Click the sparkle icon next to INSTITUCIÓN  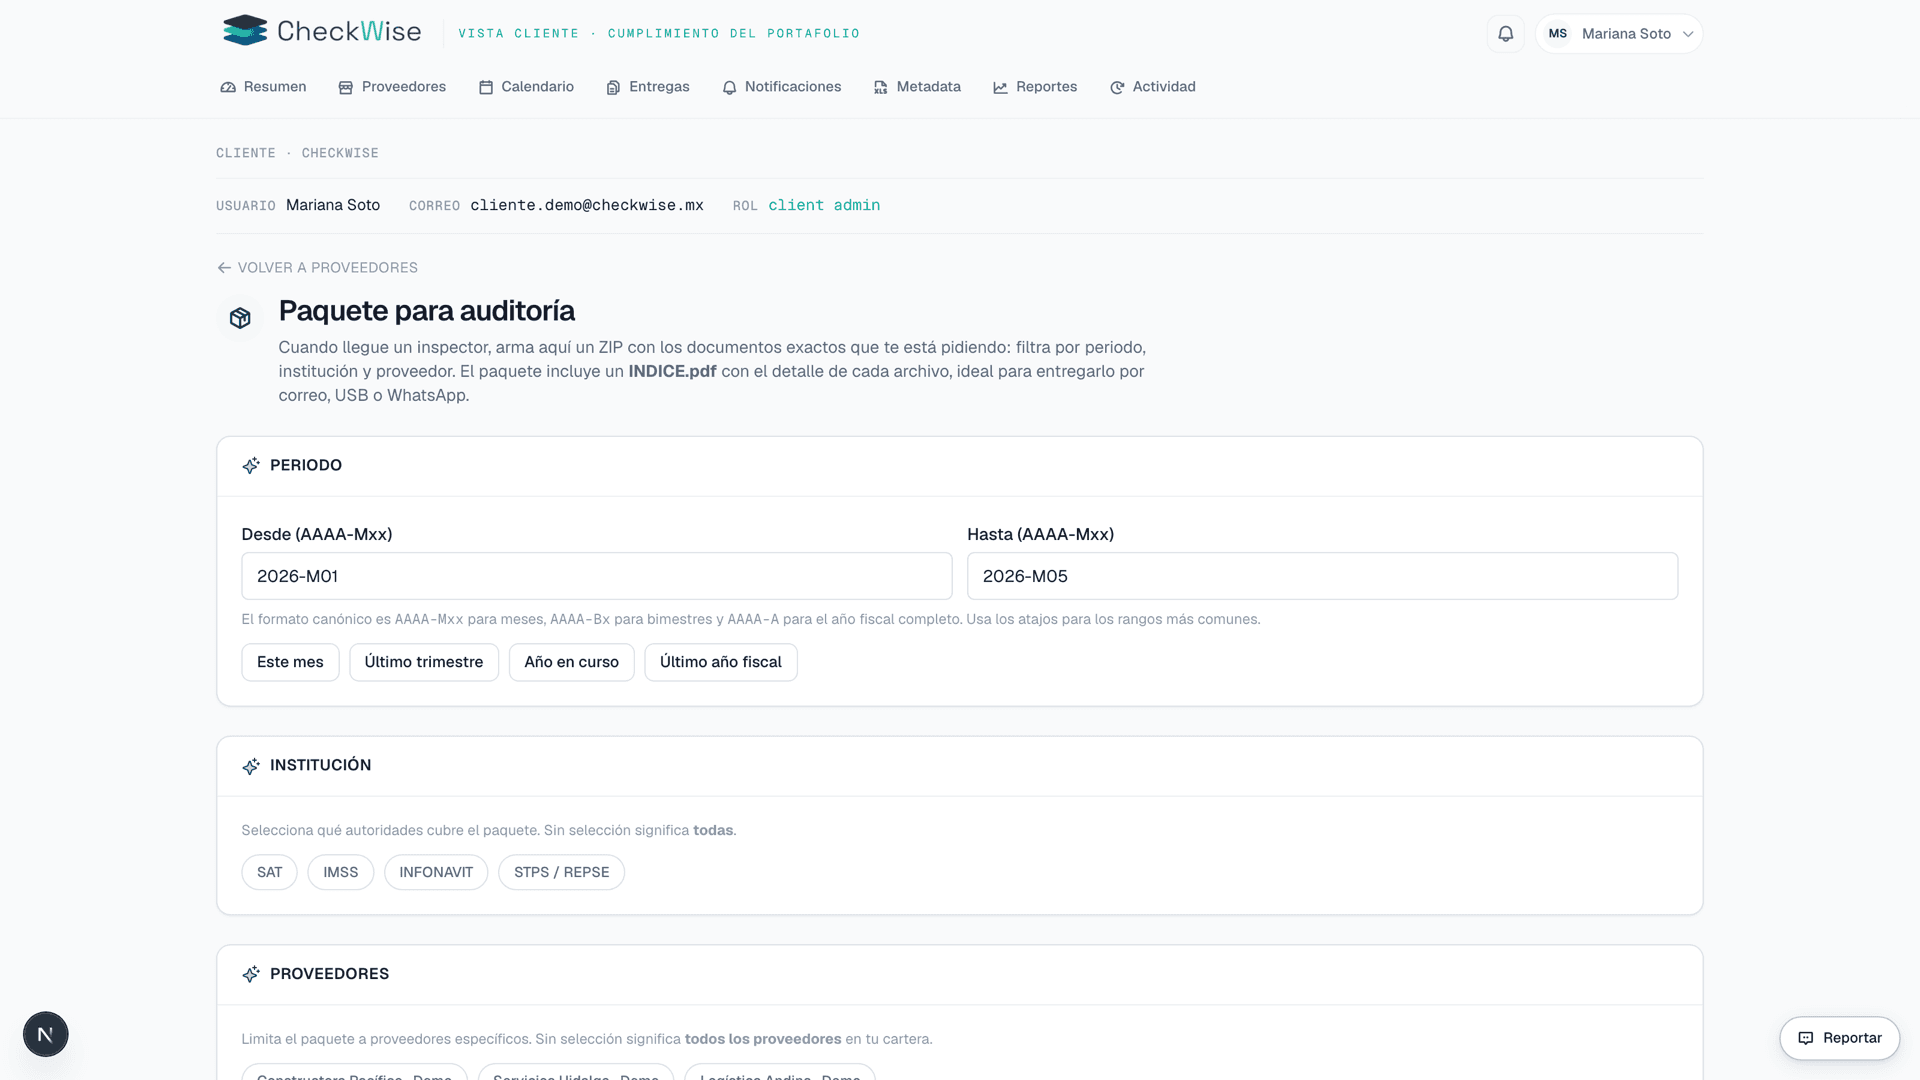[251, 766]
